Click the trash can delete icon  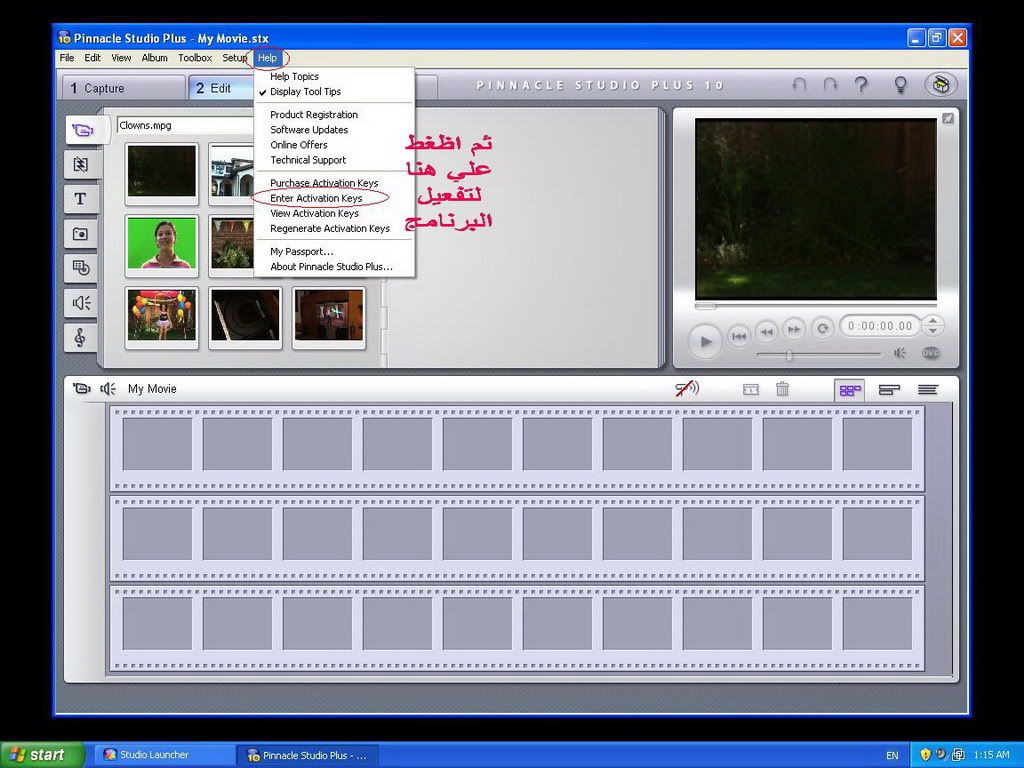[x=782, y=389]
